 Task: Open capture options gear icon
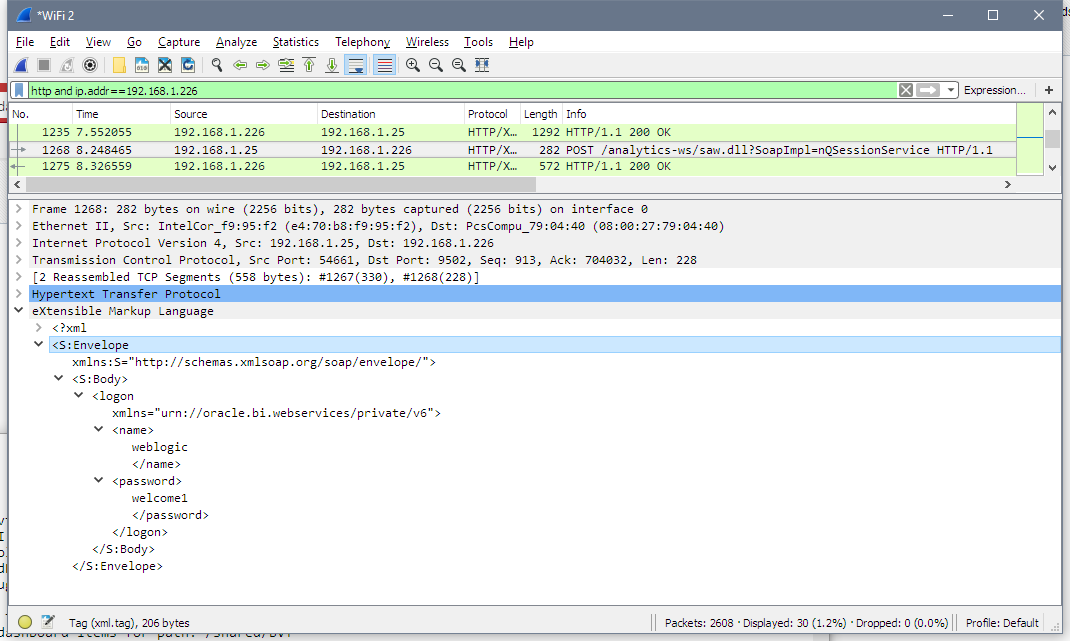(89, 66)
